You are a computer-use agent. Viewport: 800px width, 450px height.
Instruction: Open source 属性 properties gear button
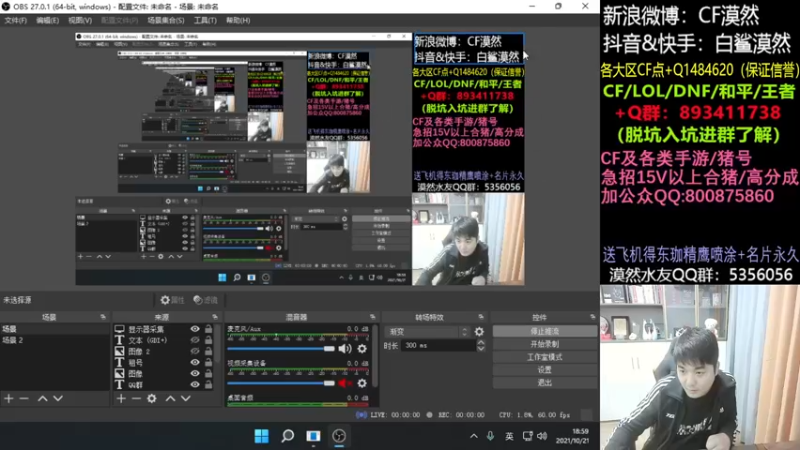(x=172, y=300)
